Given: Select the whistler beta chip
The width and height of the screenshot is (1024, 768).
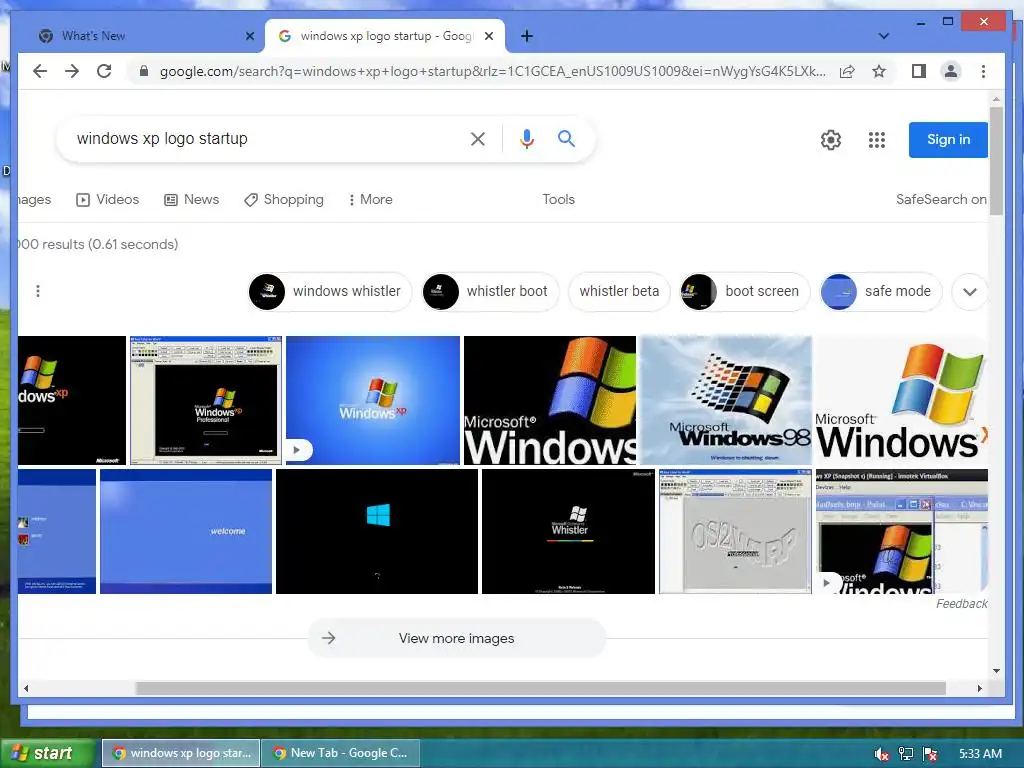Looking at the screenshot, I should 619,291.
